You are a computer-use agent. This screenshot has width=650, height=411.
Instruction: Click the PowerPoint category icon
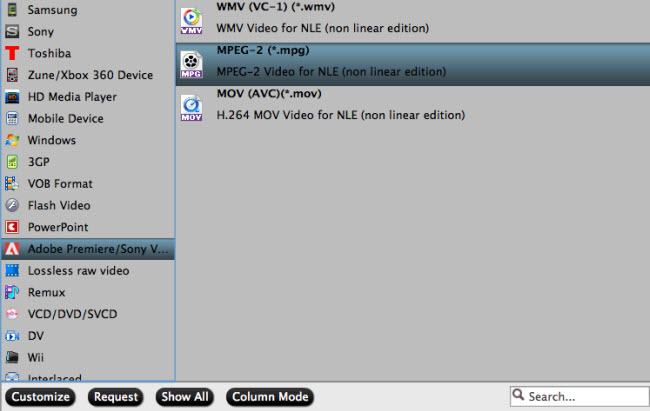[x=12, y=227]
